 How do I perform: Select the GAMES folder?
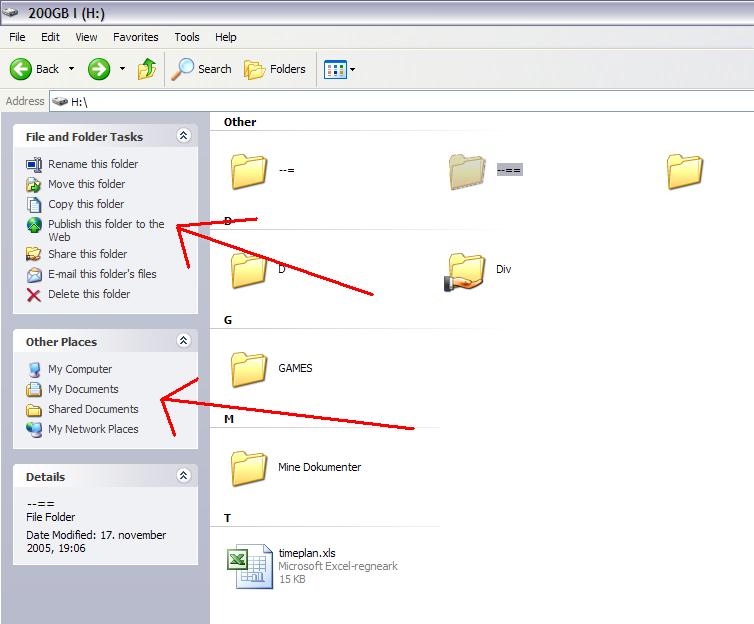click(249, 369)
